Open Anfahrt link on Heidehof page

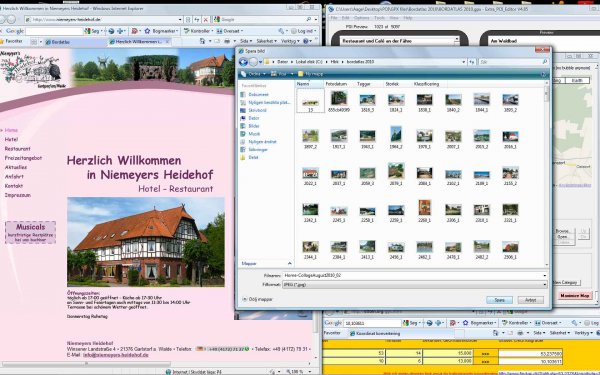[x=14, y=177]
